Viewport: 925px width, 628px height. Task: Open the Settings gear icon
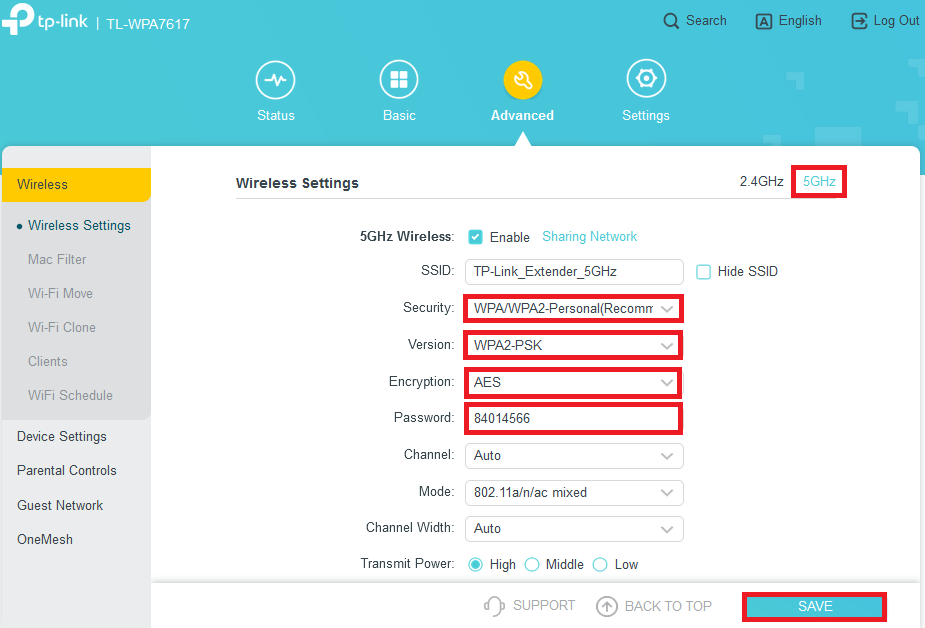646,80
